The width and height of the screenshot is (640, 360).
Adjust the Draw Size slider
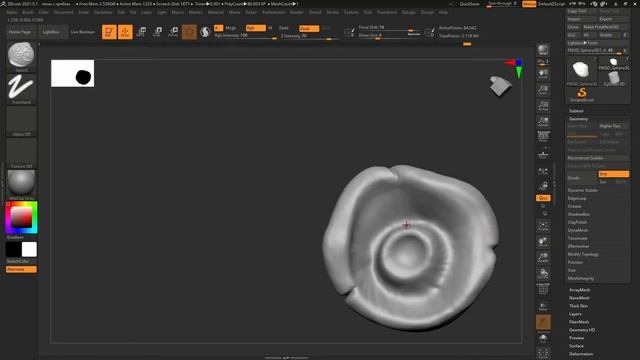389,36
